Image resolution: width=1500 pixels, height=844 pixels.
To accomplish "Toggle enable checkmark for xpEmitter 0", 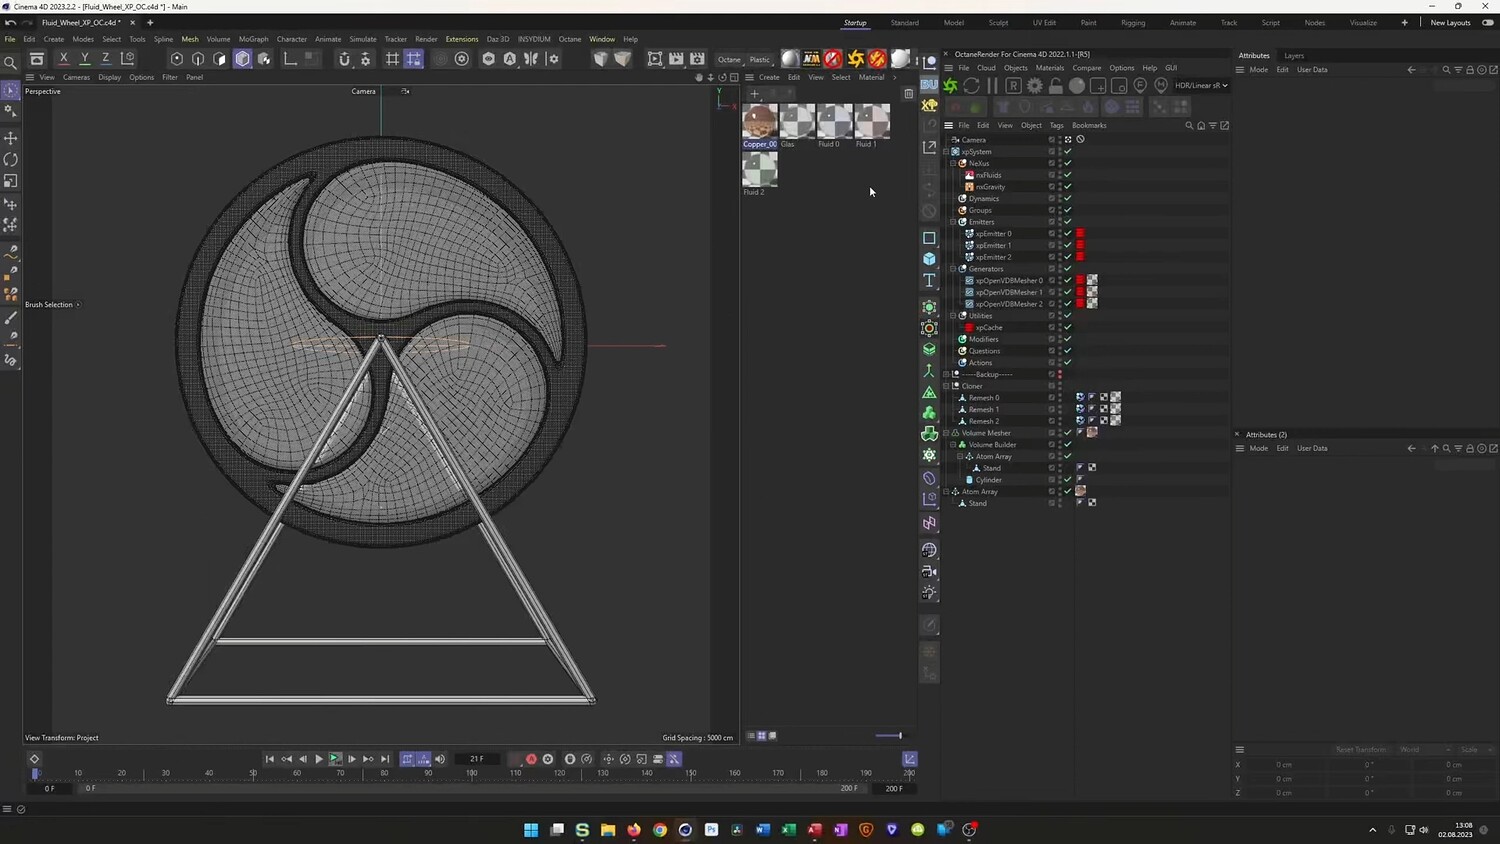I will (x=1068, y=234).
